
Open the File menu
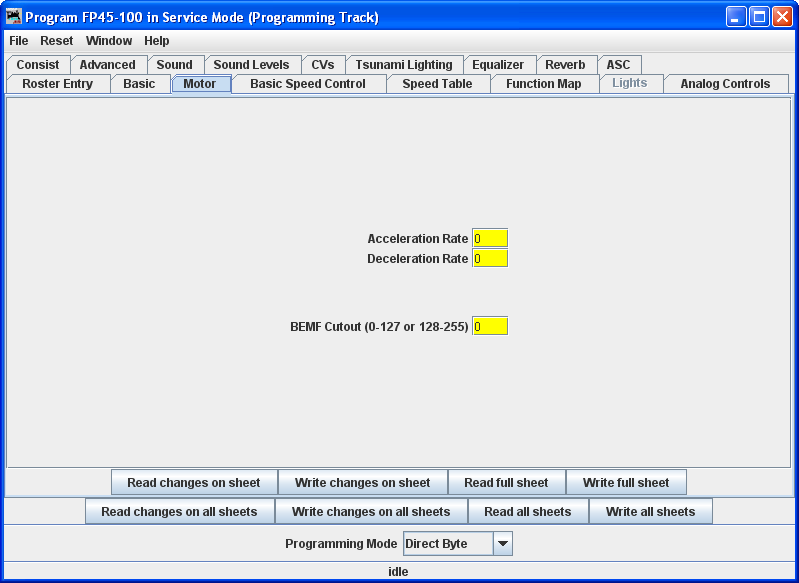pos(19,41)
